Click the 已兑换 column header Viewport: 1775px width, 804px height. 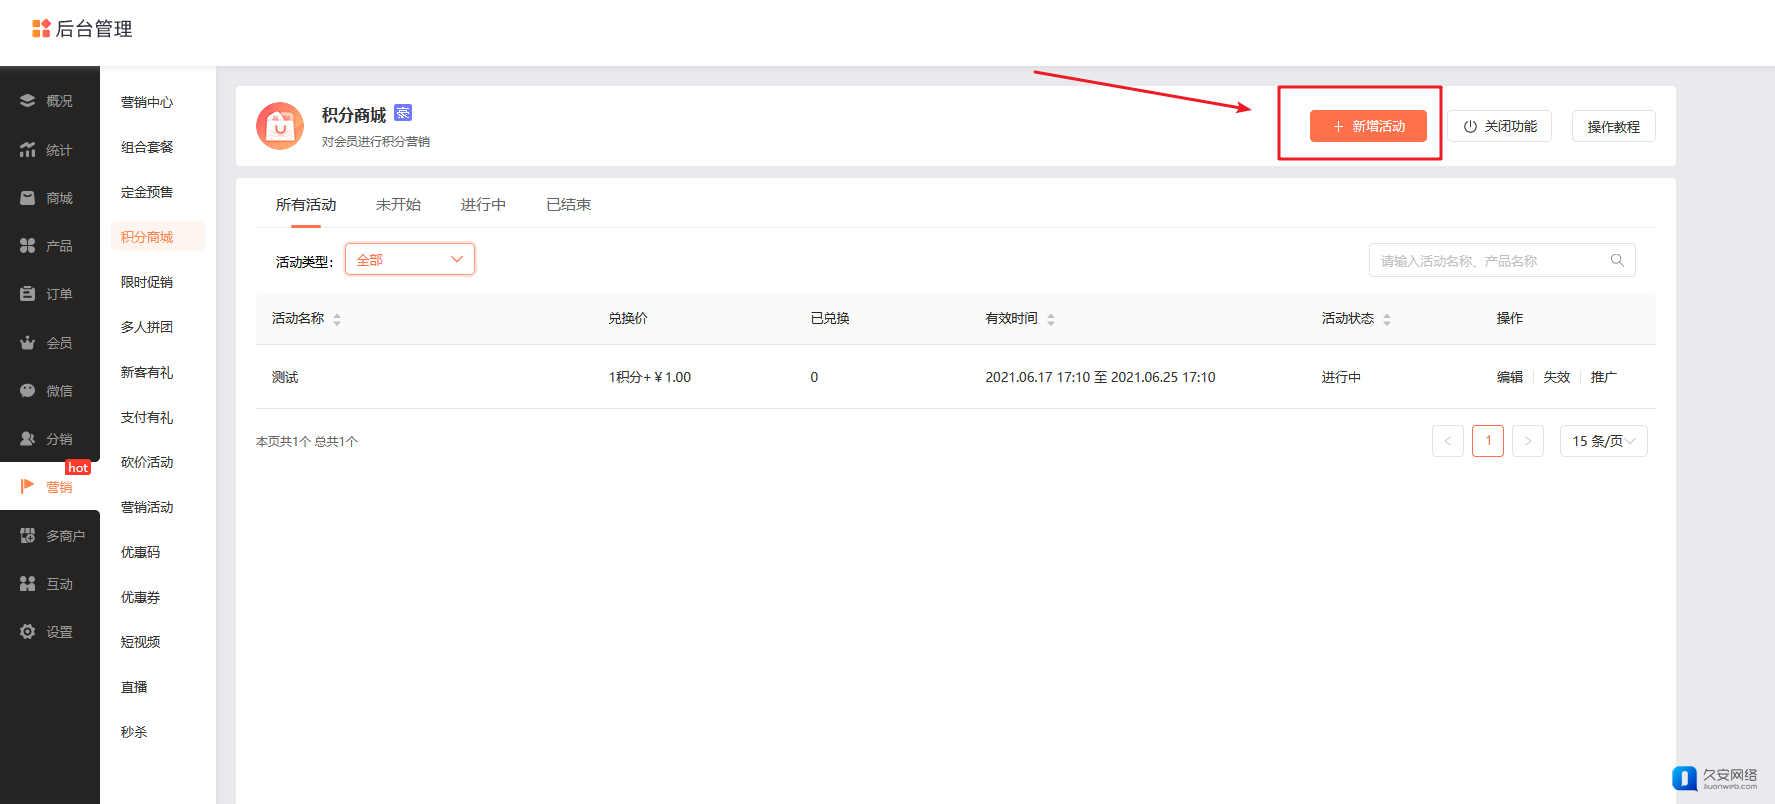pos(830,318)
